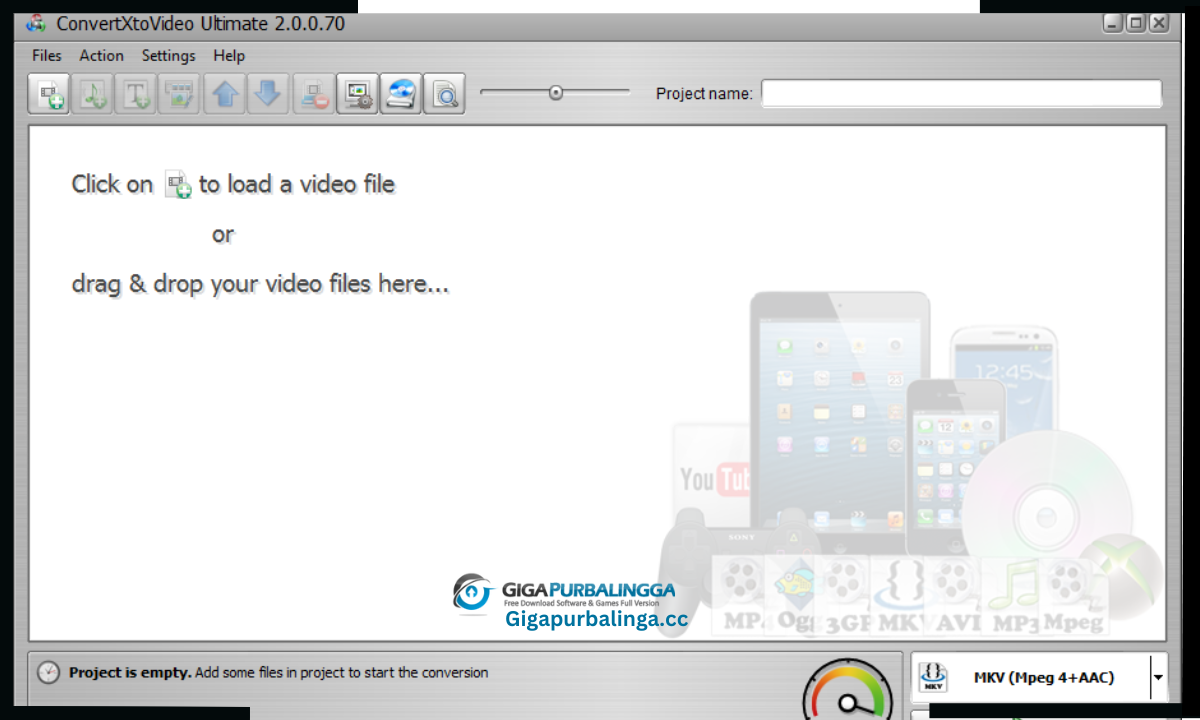
Task: Expand the output format dropdown arrow
Action: 1158,677
